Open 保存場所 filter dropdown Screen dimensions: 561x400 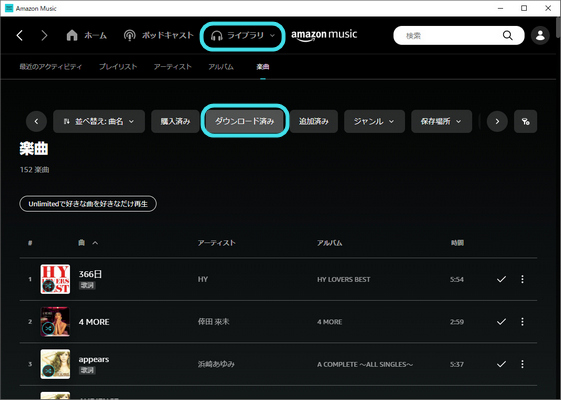pos(442,121)
